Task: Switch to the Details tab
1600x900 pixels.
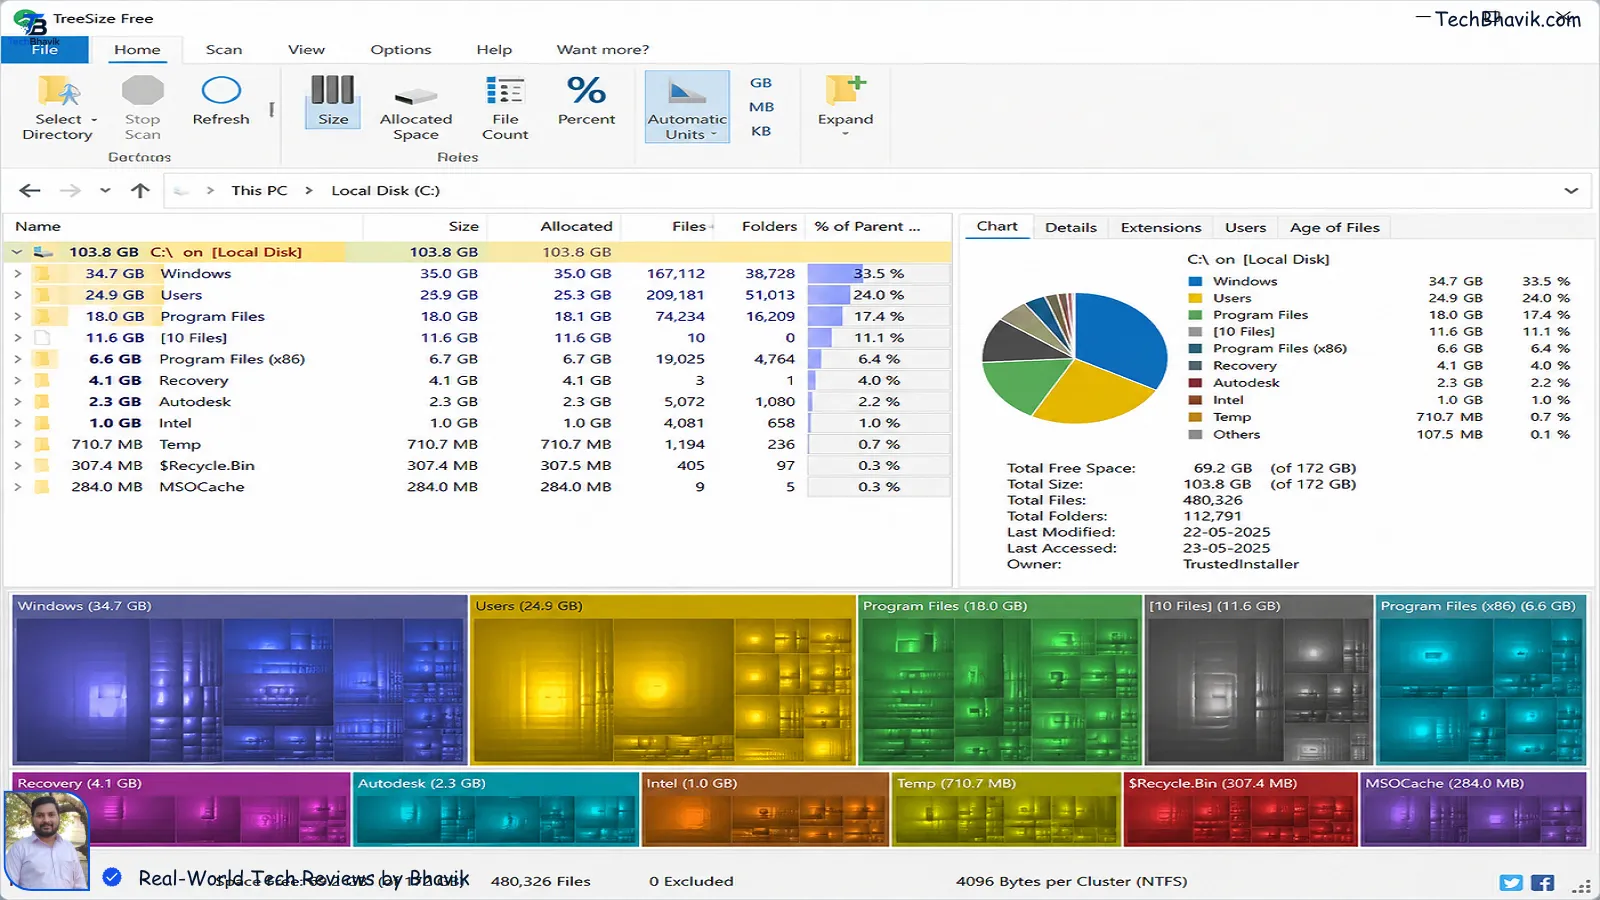Action: coord(1071,227)
